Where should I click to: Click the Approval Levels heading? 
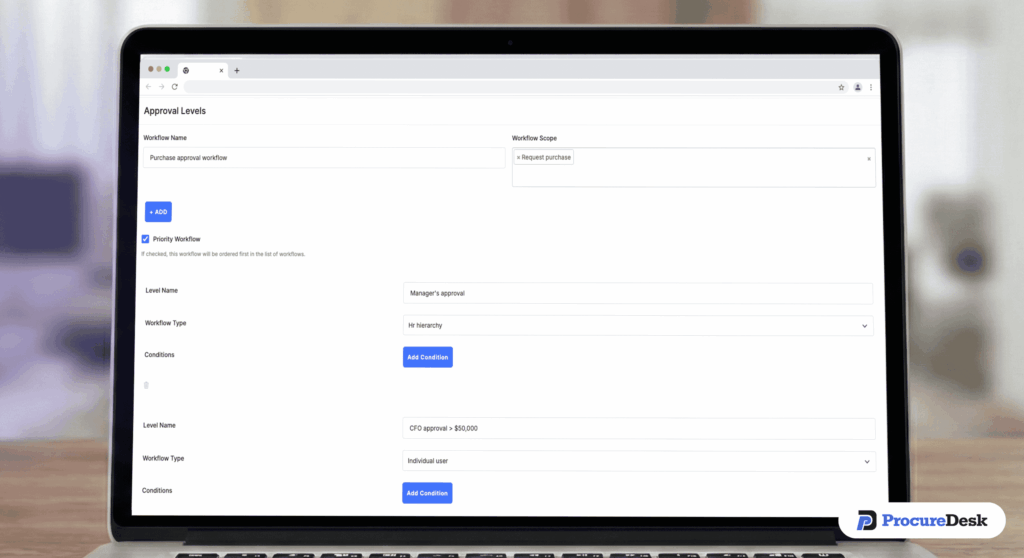click(x=175, y=111)
